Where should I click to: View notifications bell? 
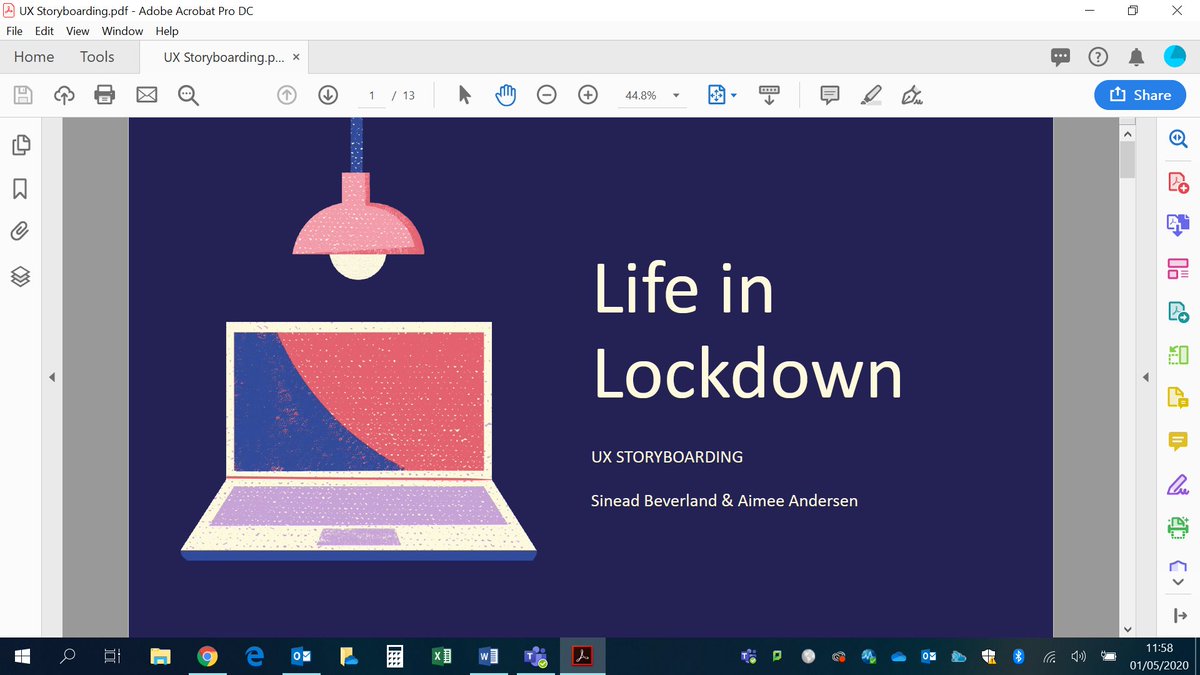pyautogui.click(x=1136, y=57)
